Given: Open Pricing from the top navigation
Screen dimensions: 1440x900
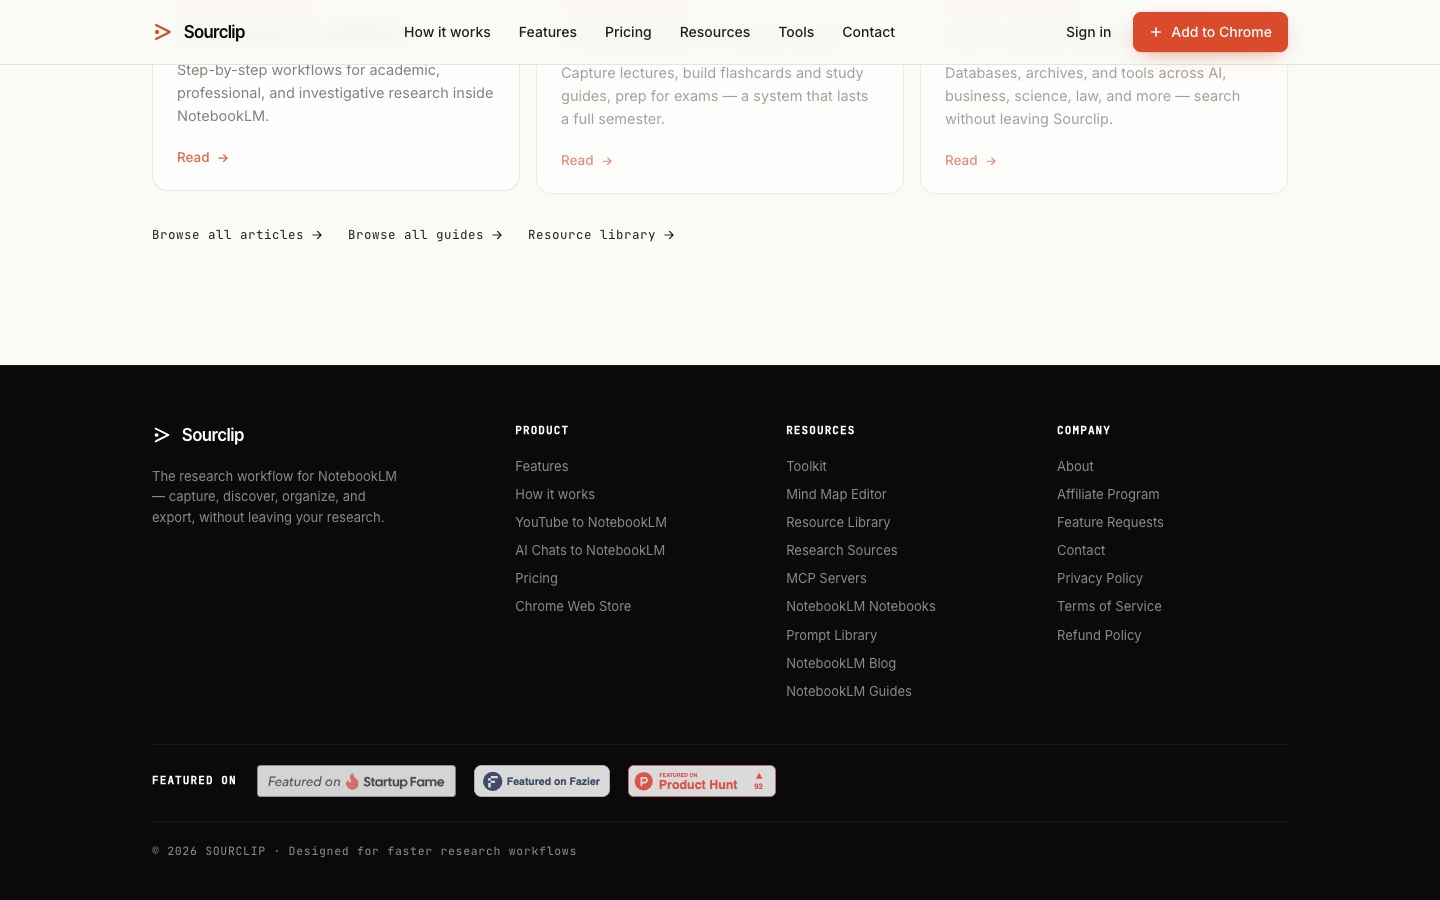Looking at the screenshot, I should click(x=628, y=32).
